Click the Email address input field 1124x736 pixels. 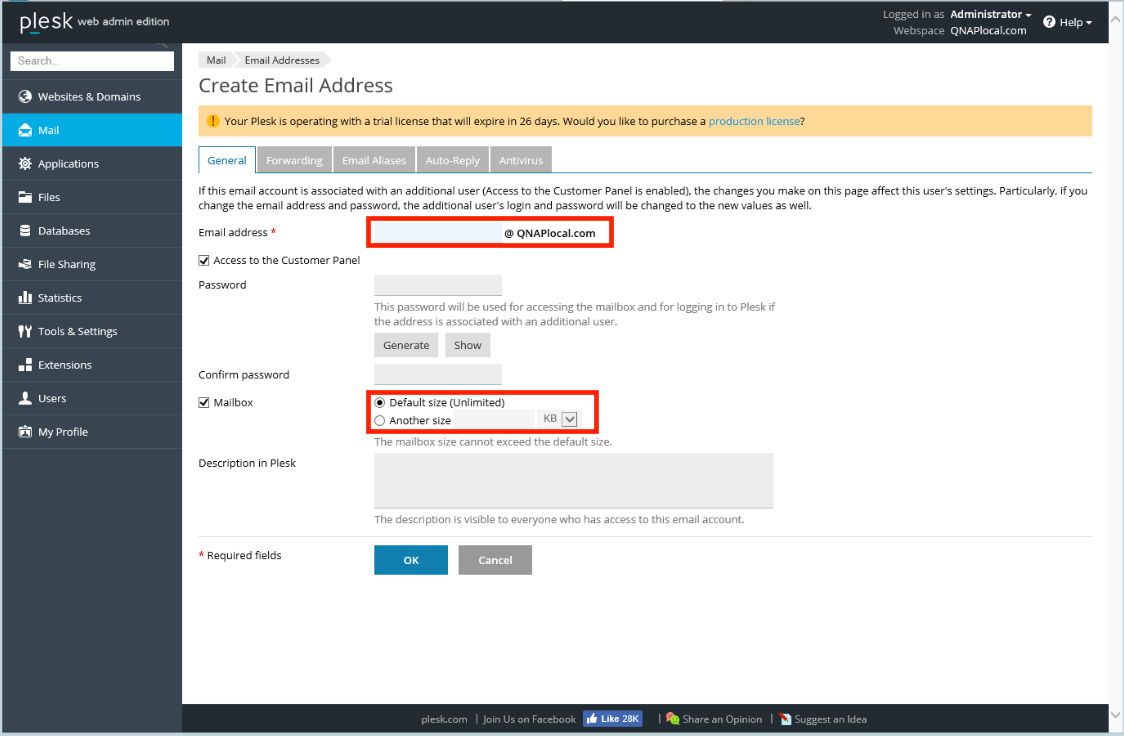[x=437, y=232]
